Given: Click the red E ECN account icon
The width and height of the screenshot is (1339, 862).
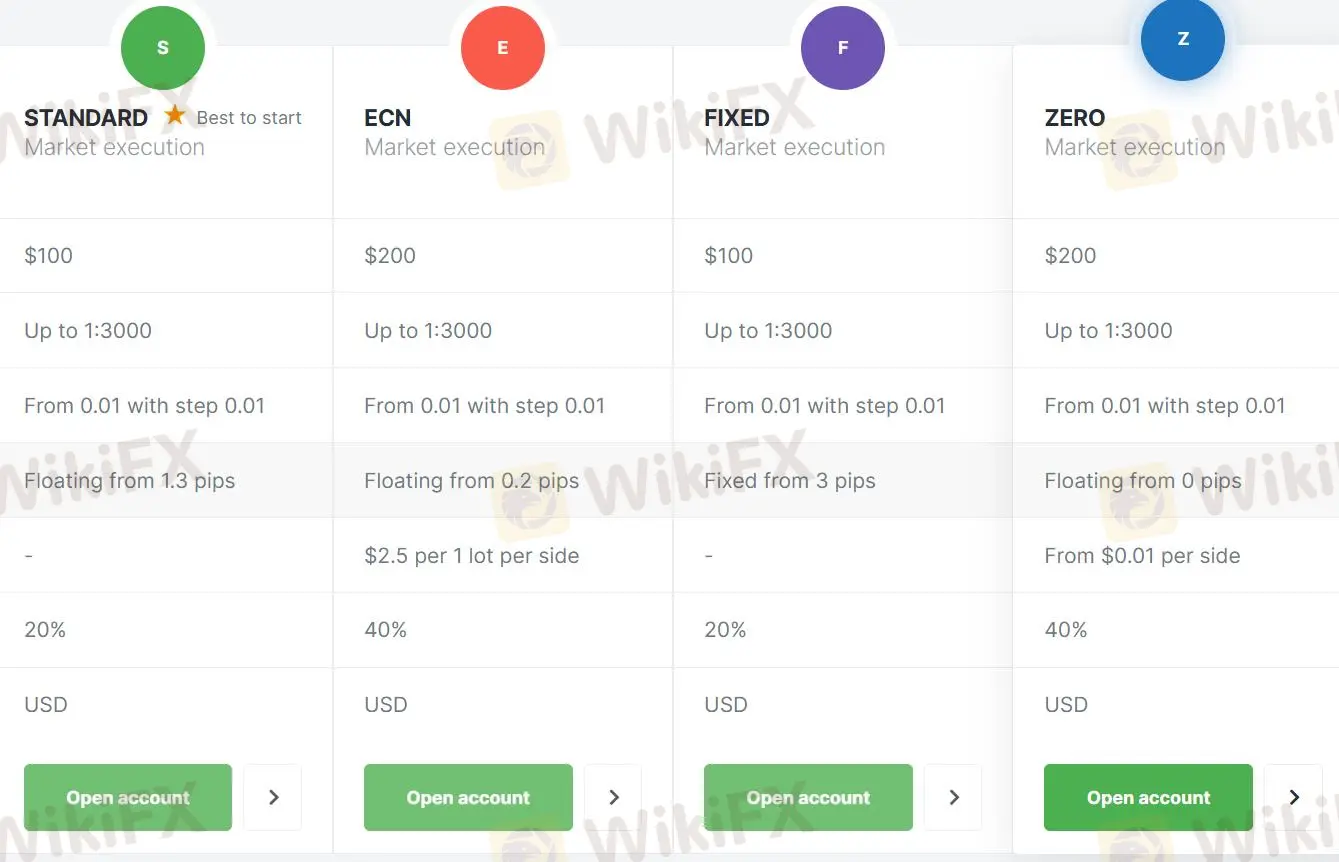Looking at the screenshot, I should 503,47.
